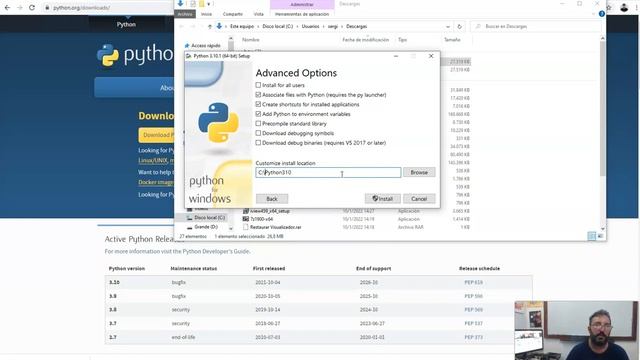The width and height of the screenshot is (640, 360).
Task: Open quick access toolbar customize arrow
Action: (209, 4)
